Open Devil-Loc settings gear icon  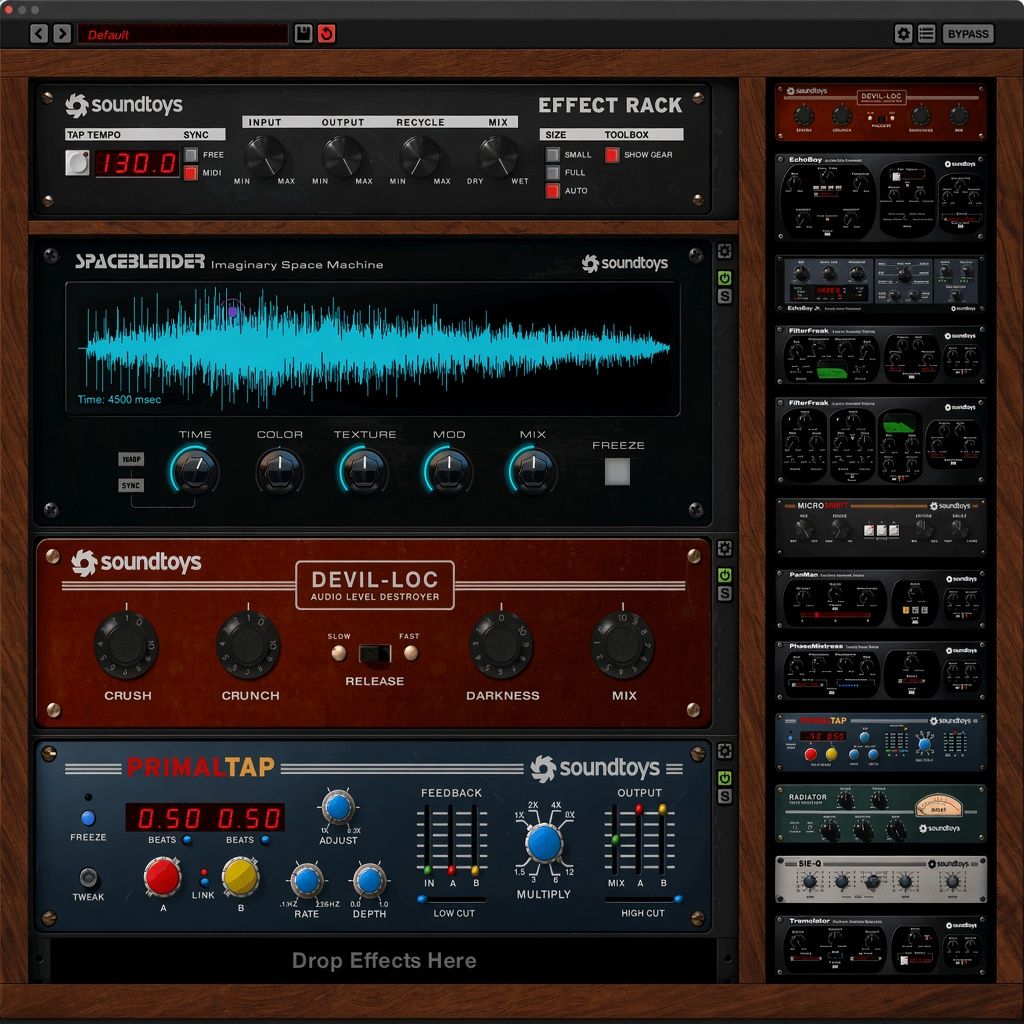[724, 549]
